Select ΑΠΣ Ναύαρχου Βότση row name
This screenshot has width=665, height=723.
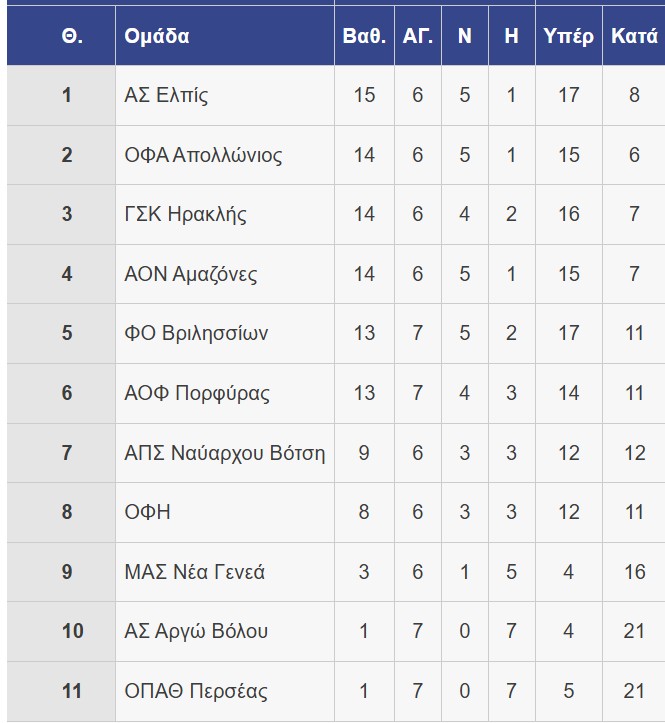[225, 453]
